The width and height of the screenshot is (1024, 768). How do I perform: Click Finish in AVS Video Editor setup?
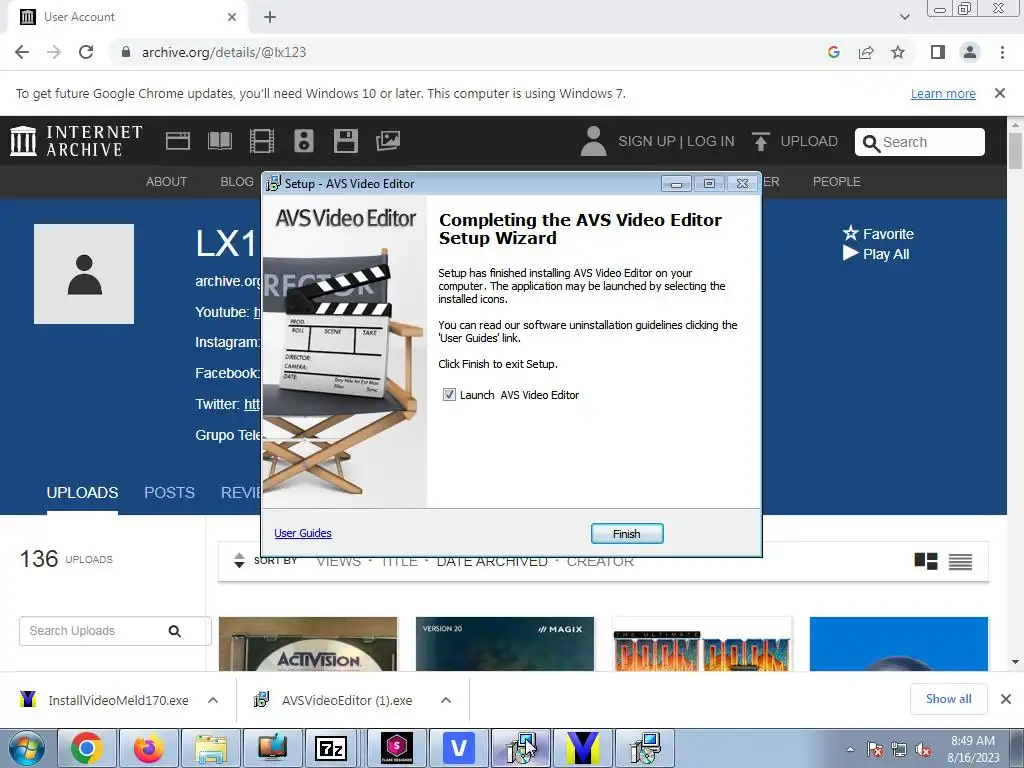coord(627,534)
